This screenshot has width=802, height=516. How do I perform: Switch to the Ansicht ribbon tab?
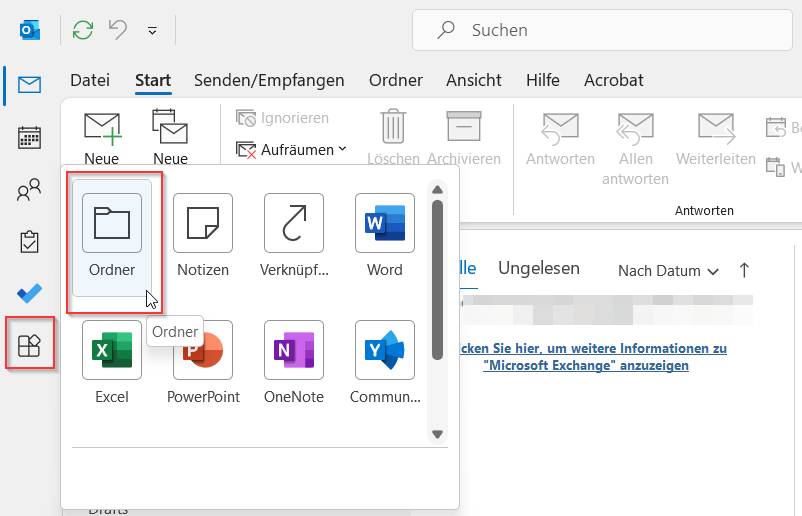click(474, 80)
